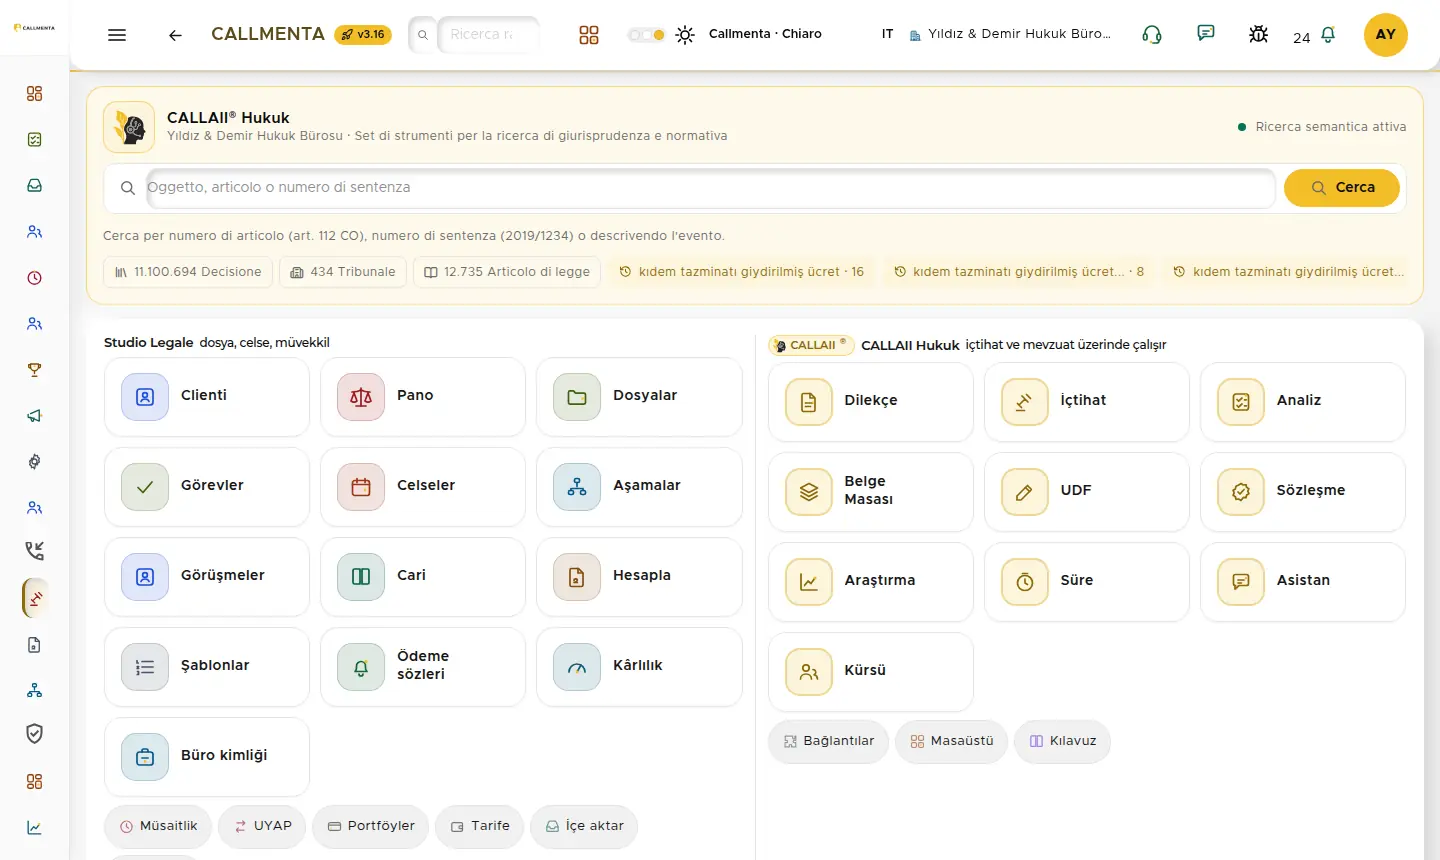The height and width of the screenshot is (860, 1440).
Task: Open the shield checkmark icon in the sidebar
Action: pos(35,734)
